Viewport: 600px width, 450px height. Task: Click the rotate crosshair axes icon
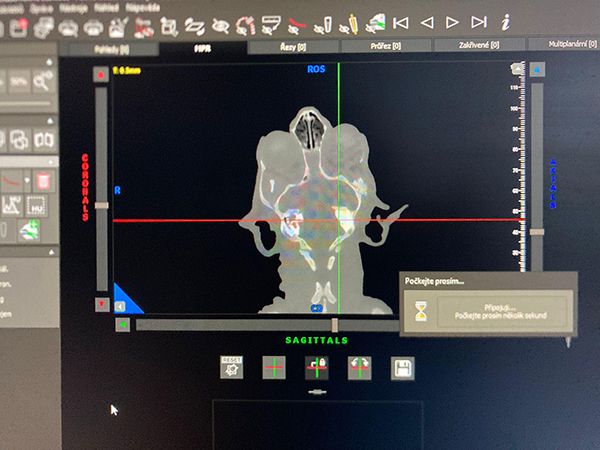[360, 368]
